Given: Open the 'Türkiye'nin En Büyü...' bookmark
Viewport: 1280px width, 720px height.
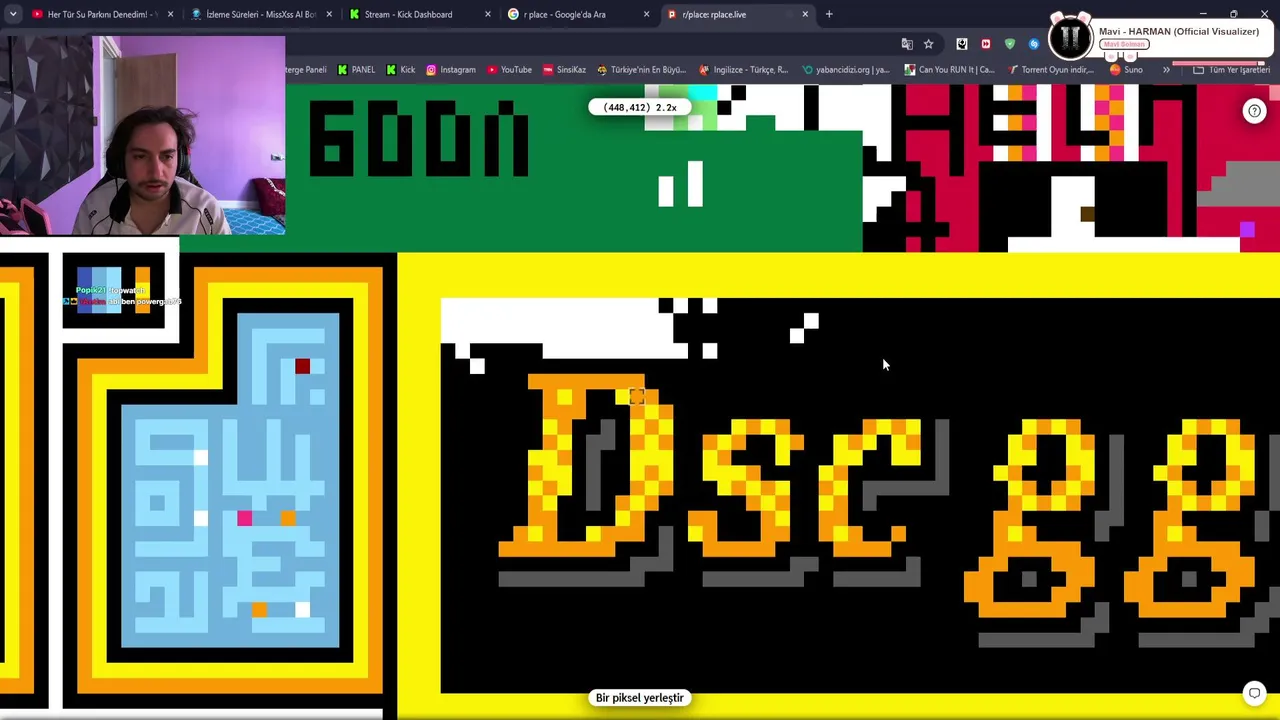Looking at the screenshot, I should (x=641, y=70).
